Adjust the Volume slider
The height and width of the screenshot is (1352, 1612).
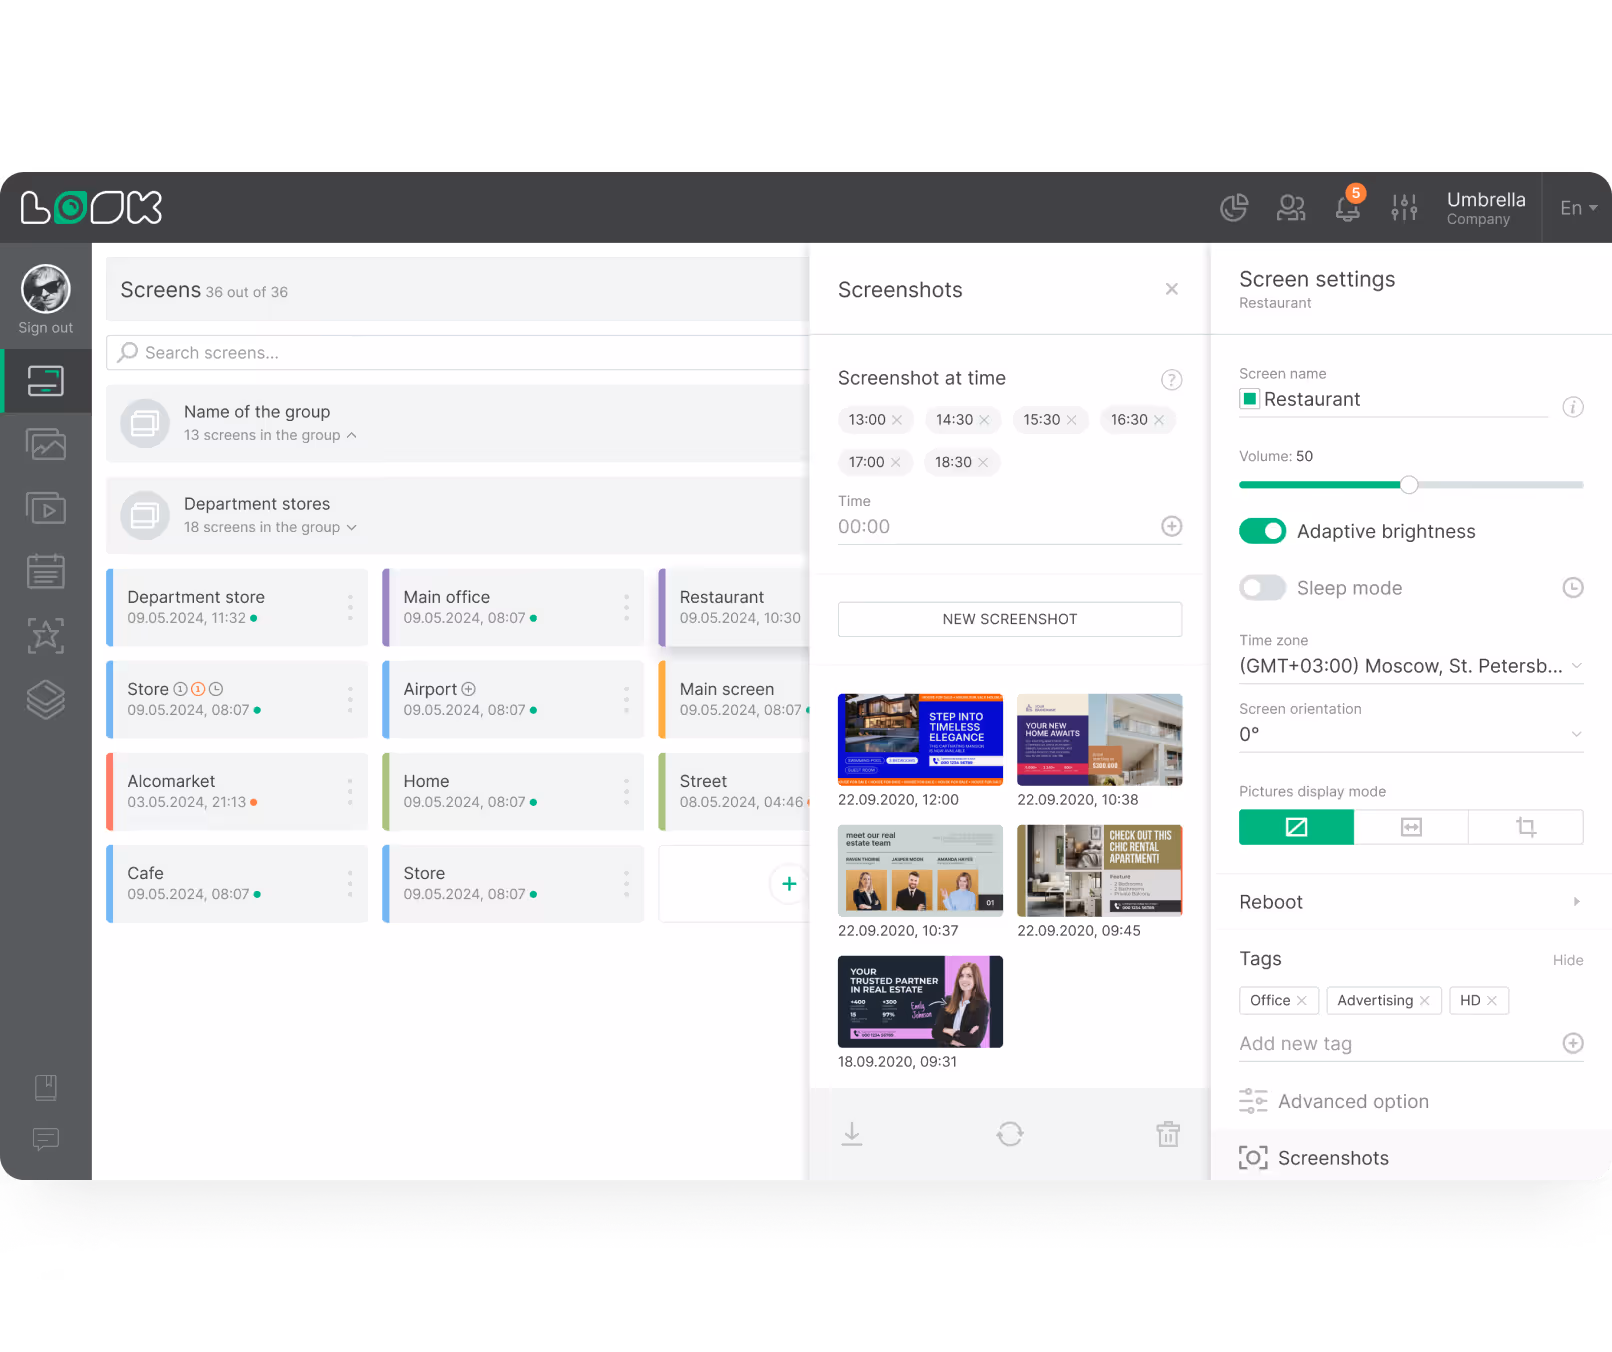tap(1410, 484)
